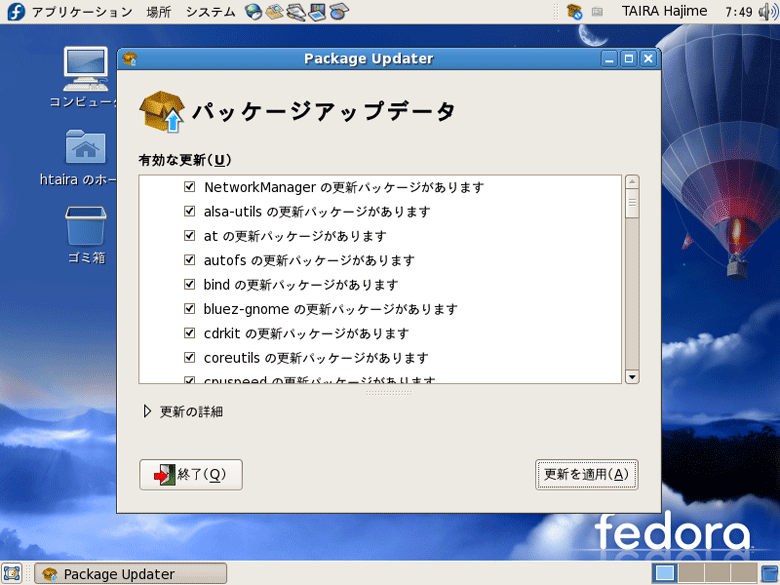Screen dimensions: 780x585
Task: Click the package update notification tray icon
Action: click(x=574, y=12)
